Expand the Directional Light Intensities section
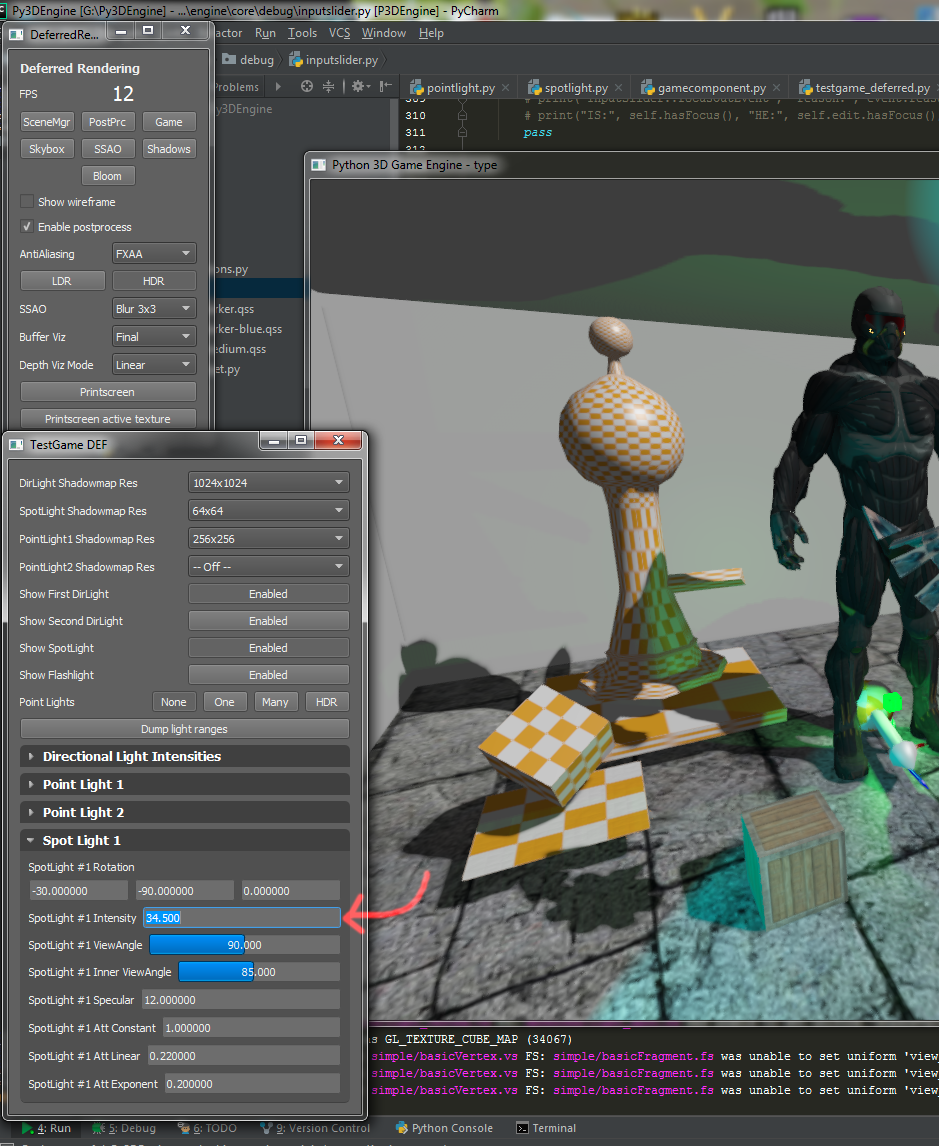Viewport: 939px width, 1146px height. 185,756
